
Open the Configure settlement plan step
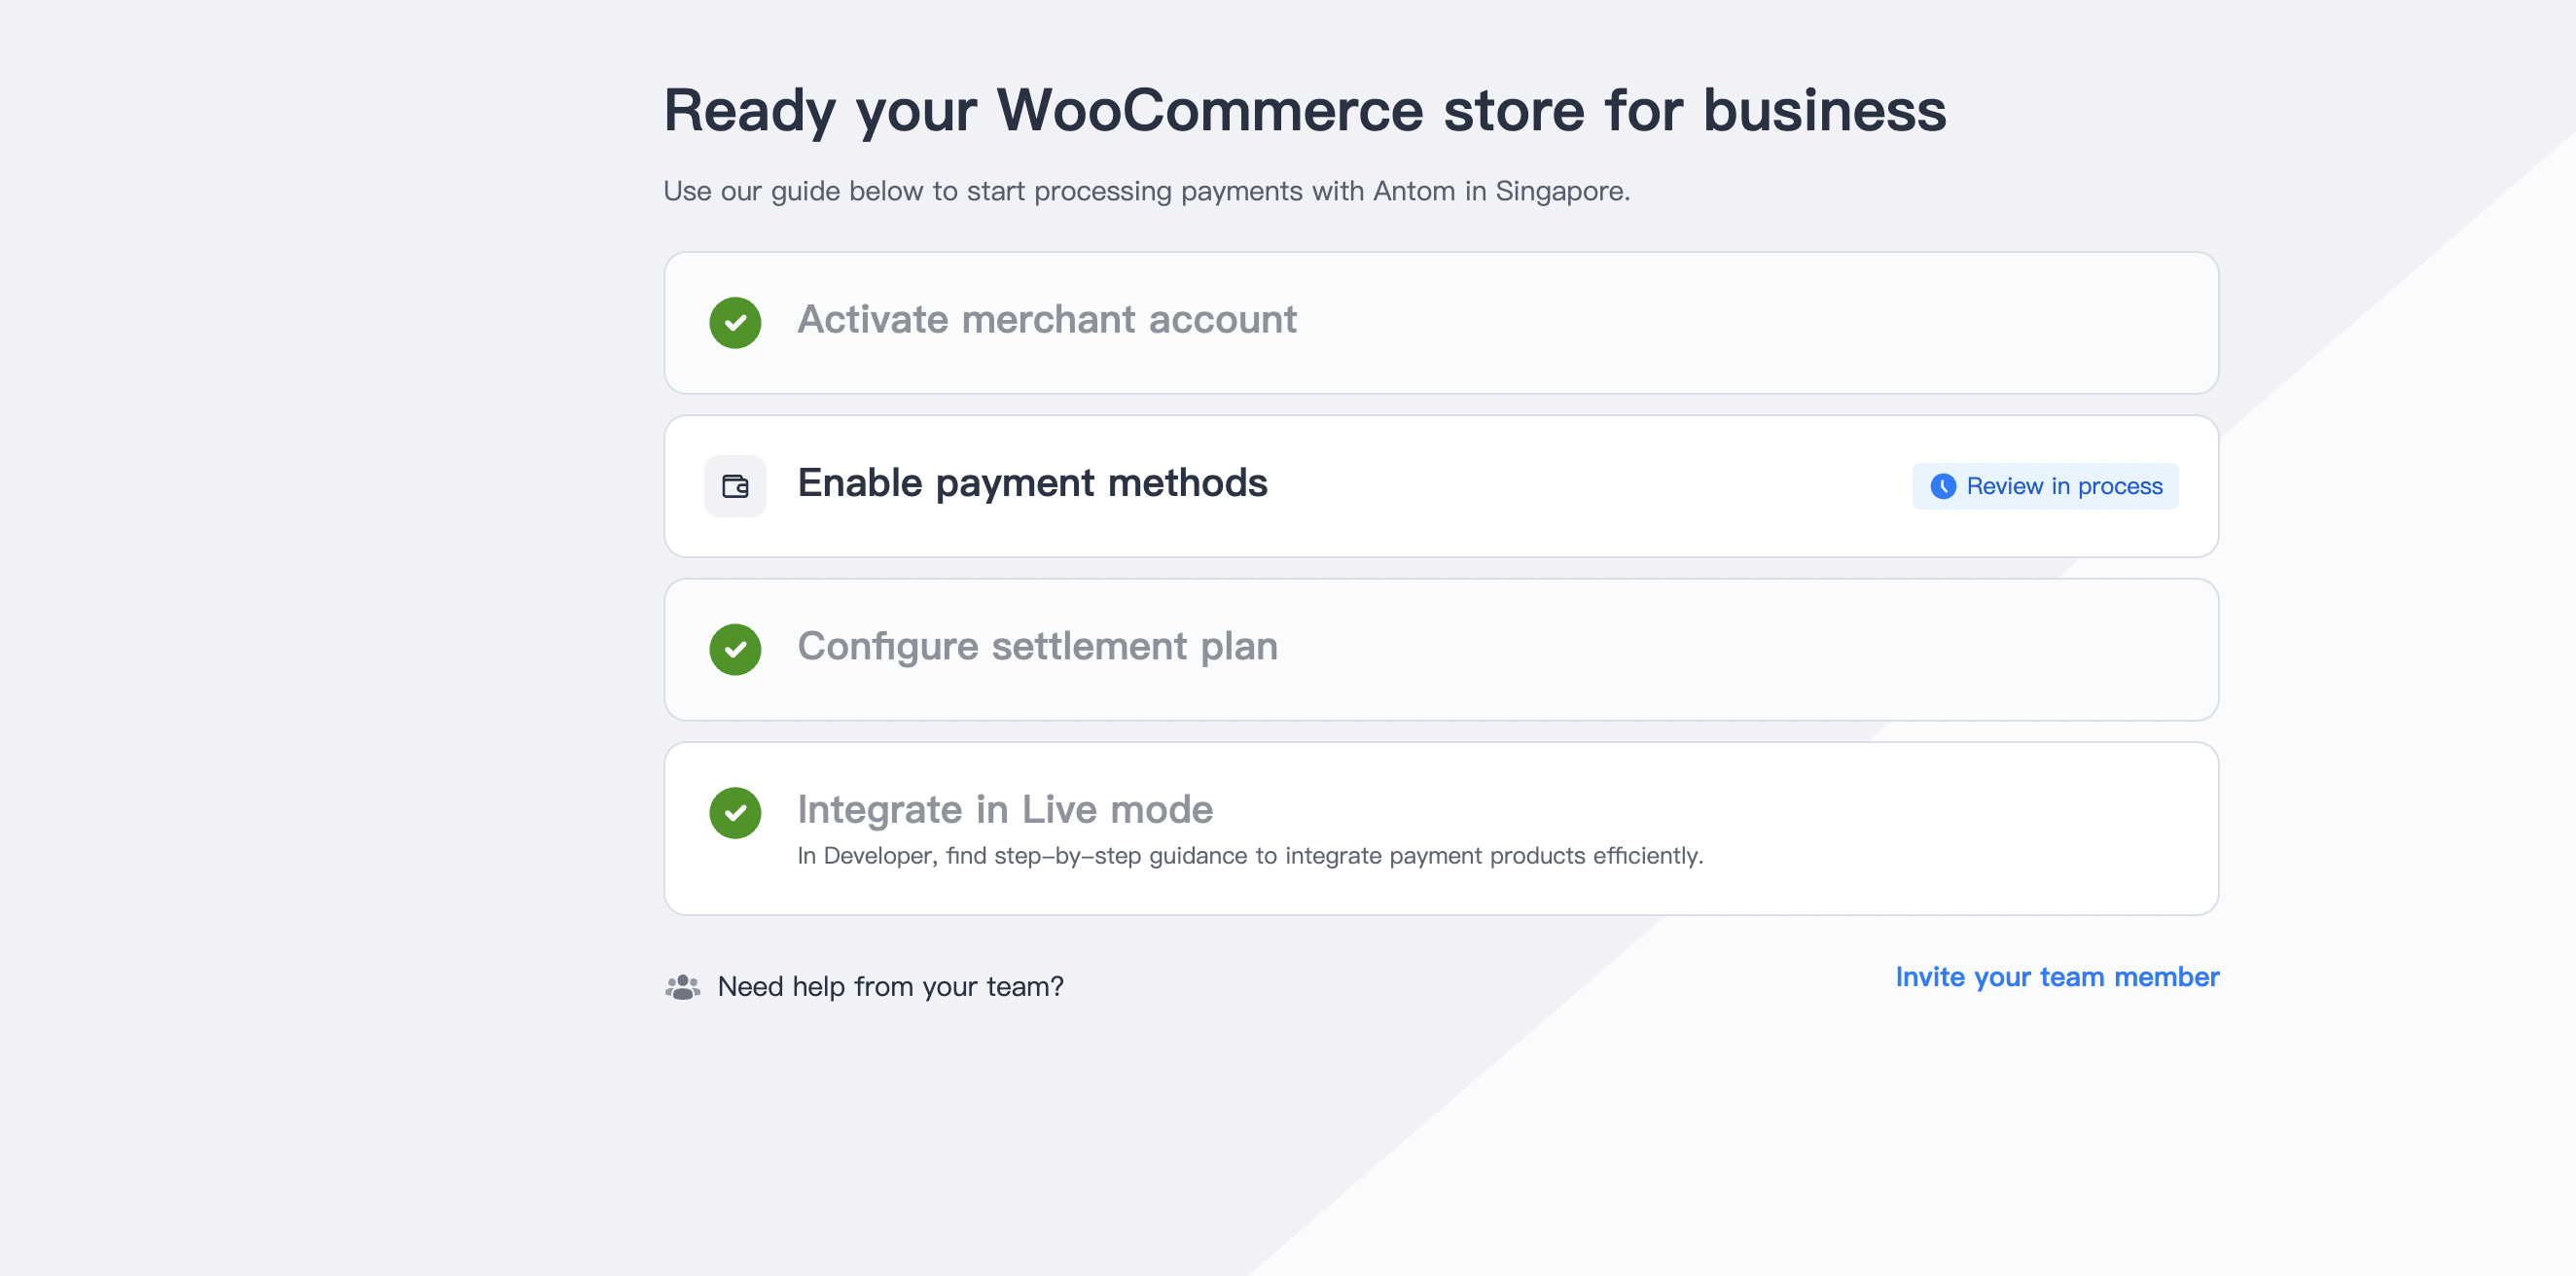pyautogui.click(x=1037, y=647)
